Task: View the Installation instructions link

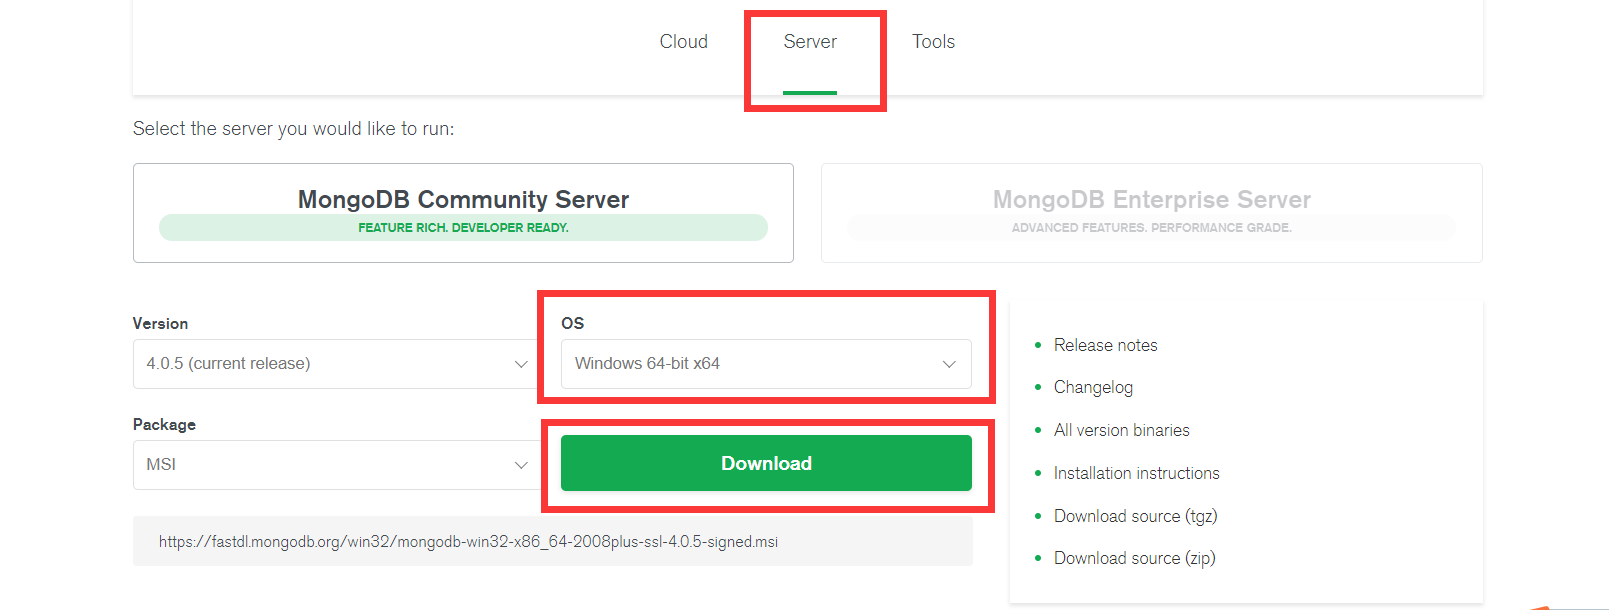Action: 1136,473
